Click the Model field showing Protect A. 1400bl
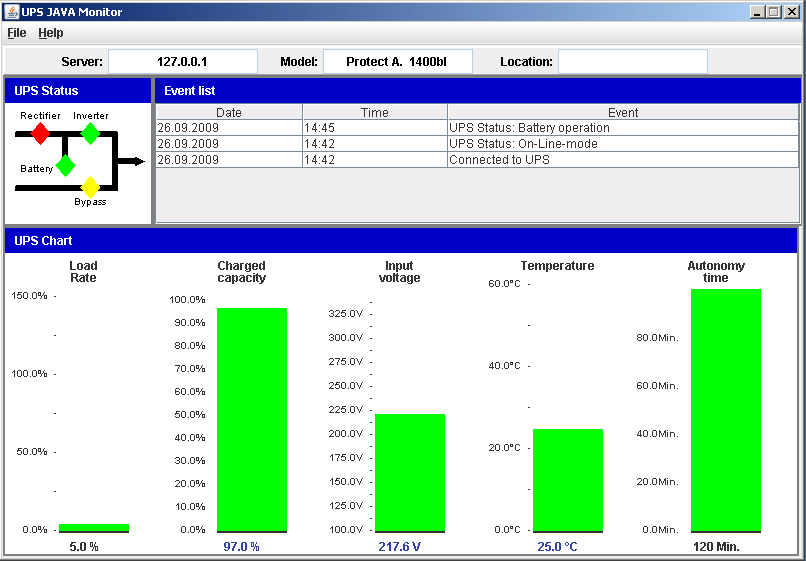The width and height of the screenshot is (806, 561). click(397, 62)
